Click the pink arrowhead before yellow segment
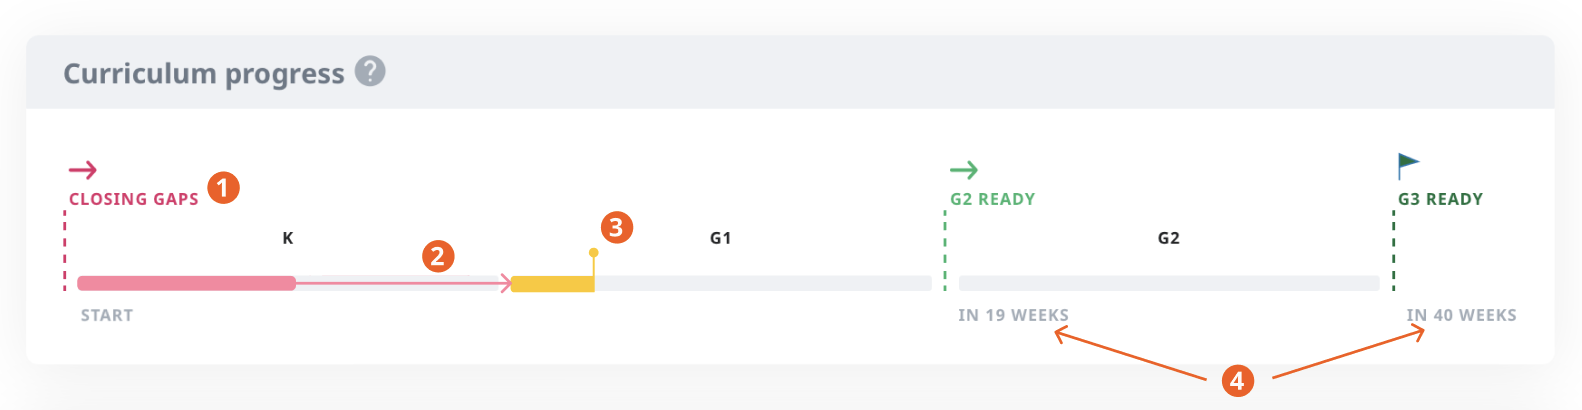This screenshot has width=1582, height=410. coord(506,284)
